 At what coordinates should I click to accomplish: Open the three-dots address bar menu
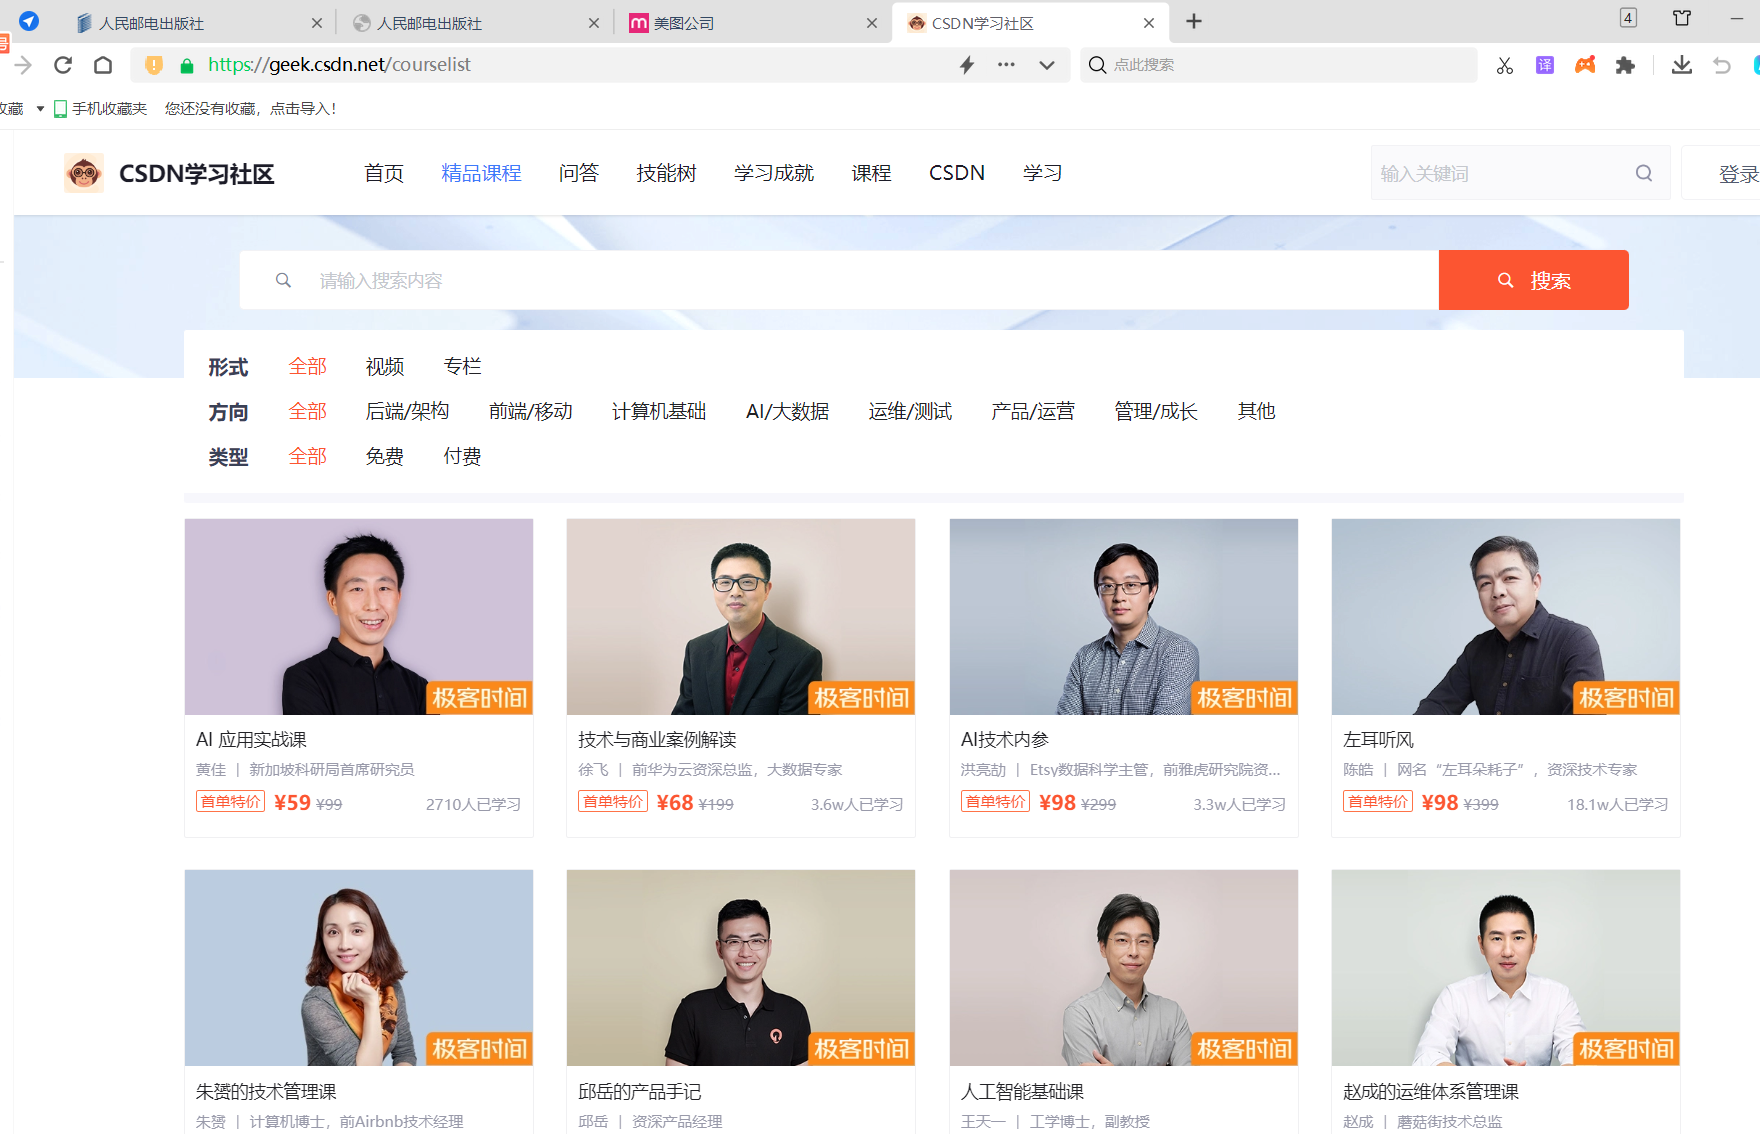pos(1006,65)
